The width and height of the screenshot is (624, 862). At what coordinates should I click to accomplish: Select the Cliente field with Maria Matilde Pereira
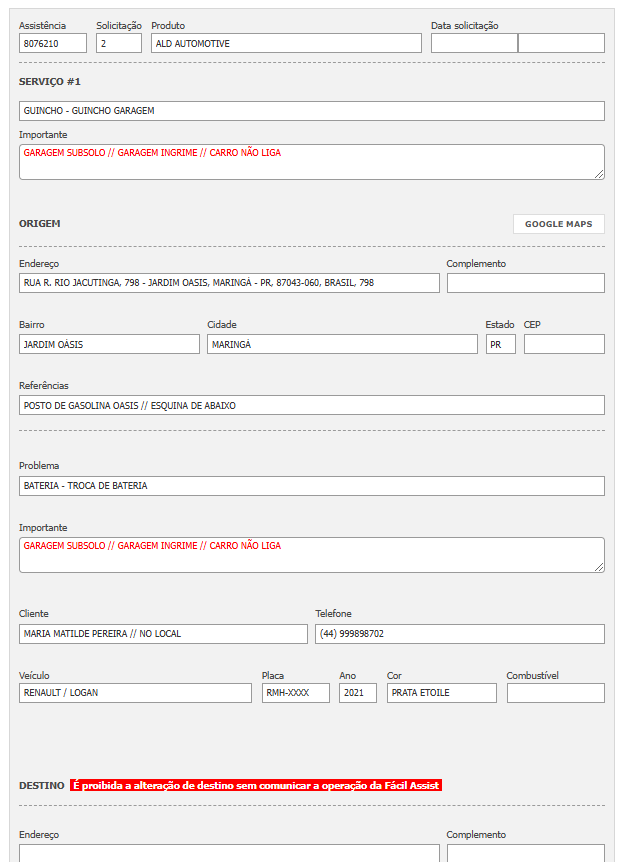163,634
